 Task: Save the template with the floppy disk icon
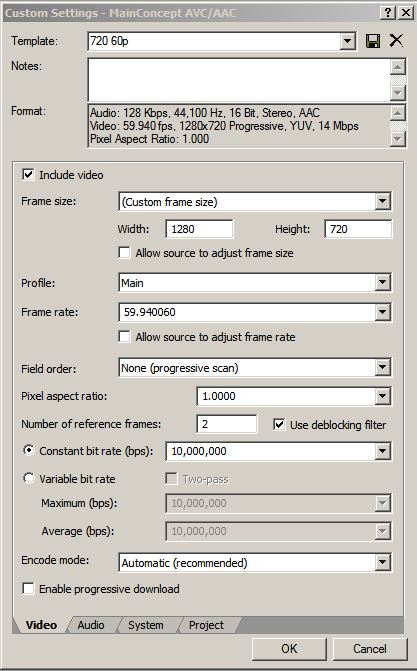click(373, 41)
